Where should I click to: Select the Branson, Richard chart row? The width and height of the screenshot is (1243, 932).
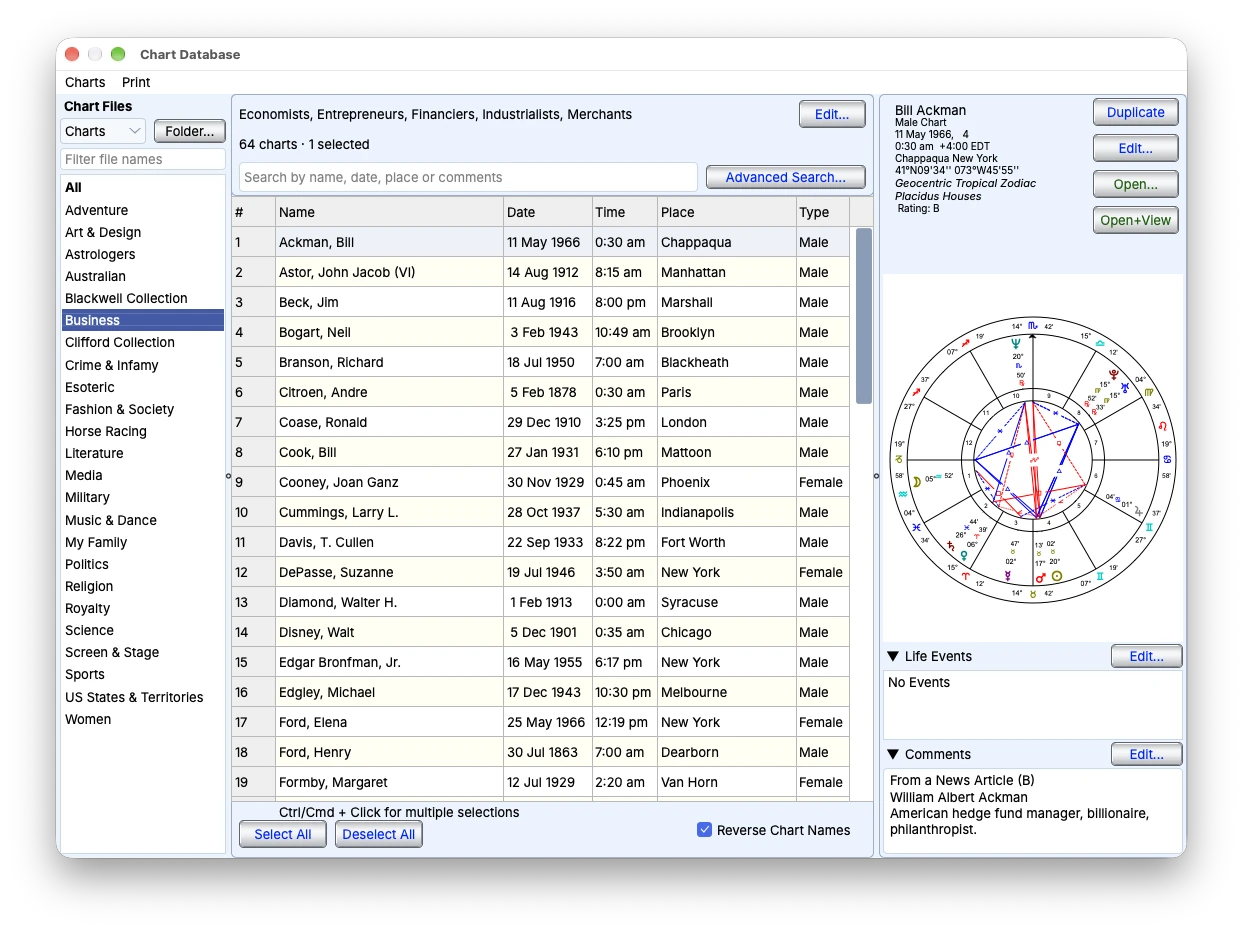tap(540, 362)
